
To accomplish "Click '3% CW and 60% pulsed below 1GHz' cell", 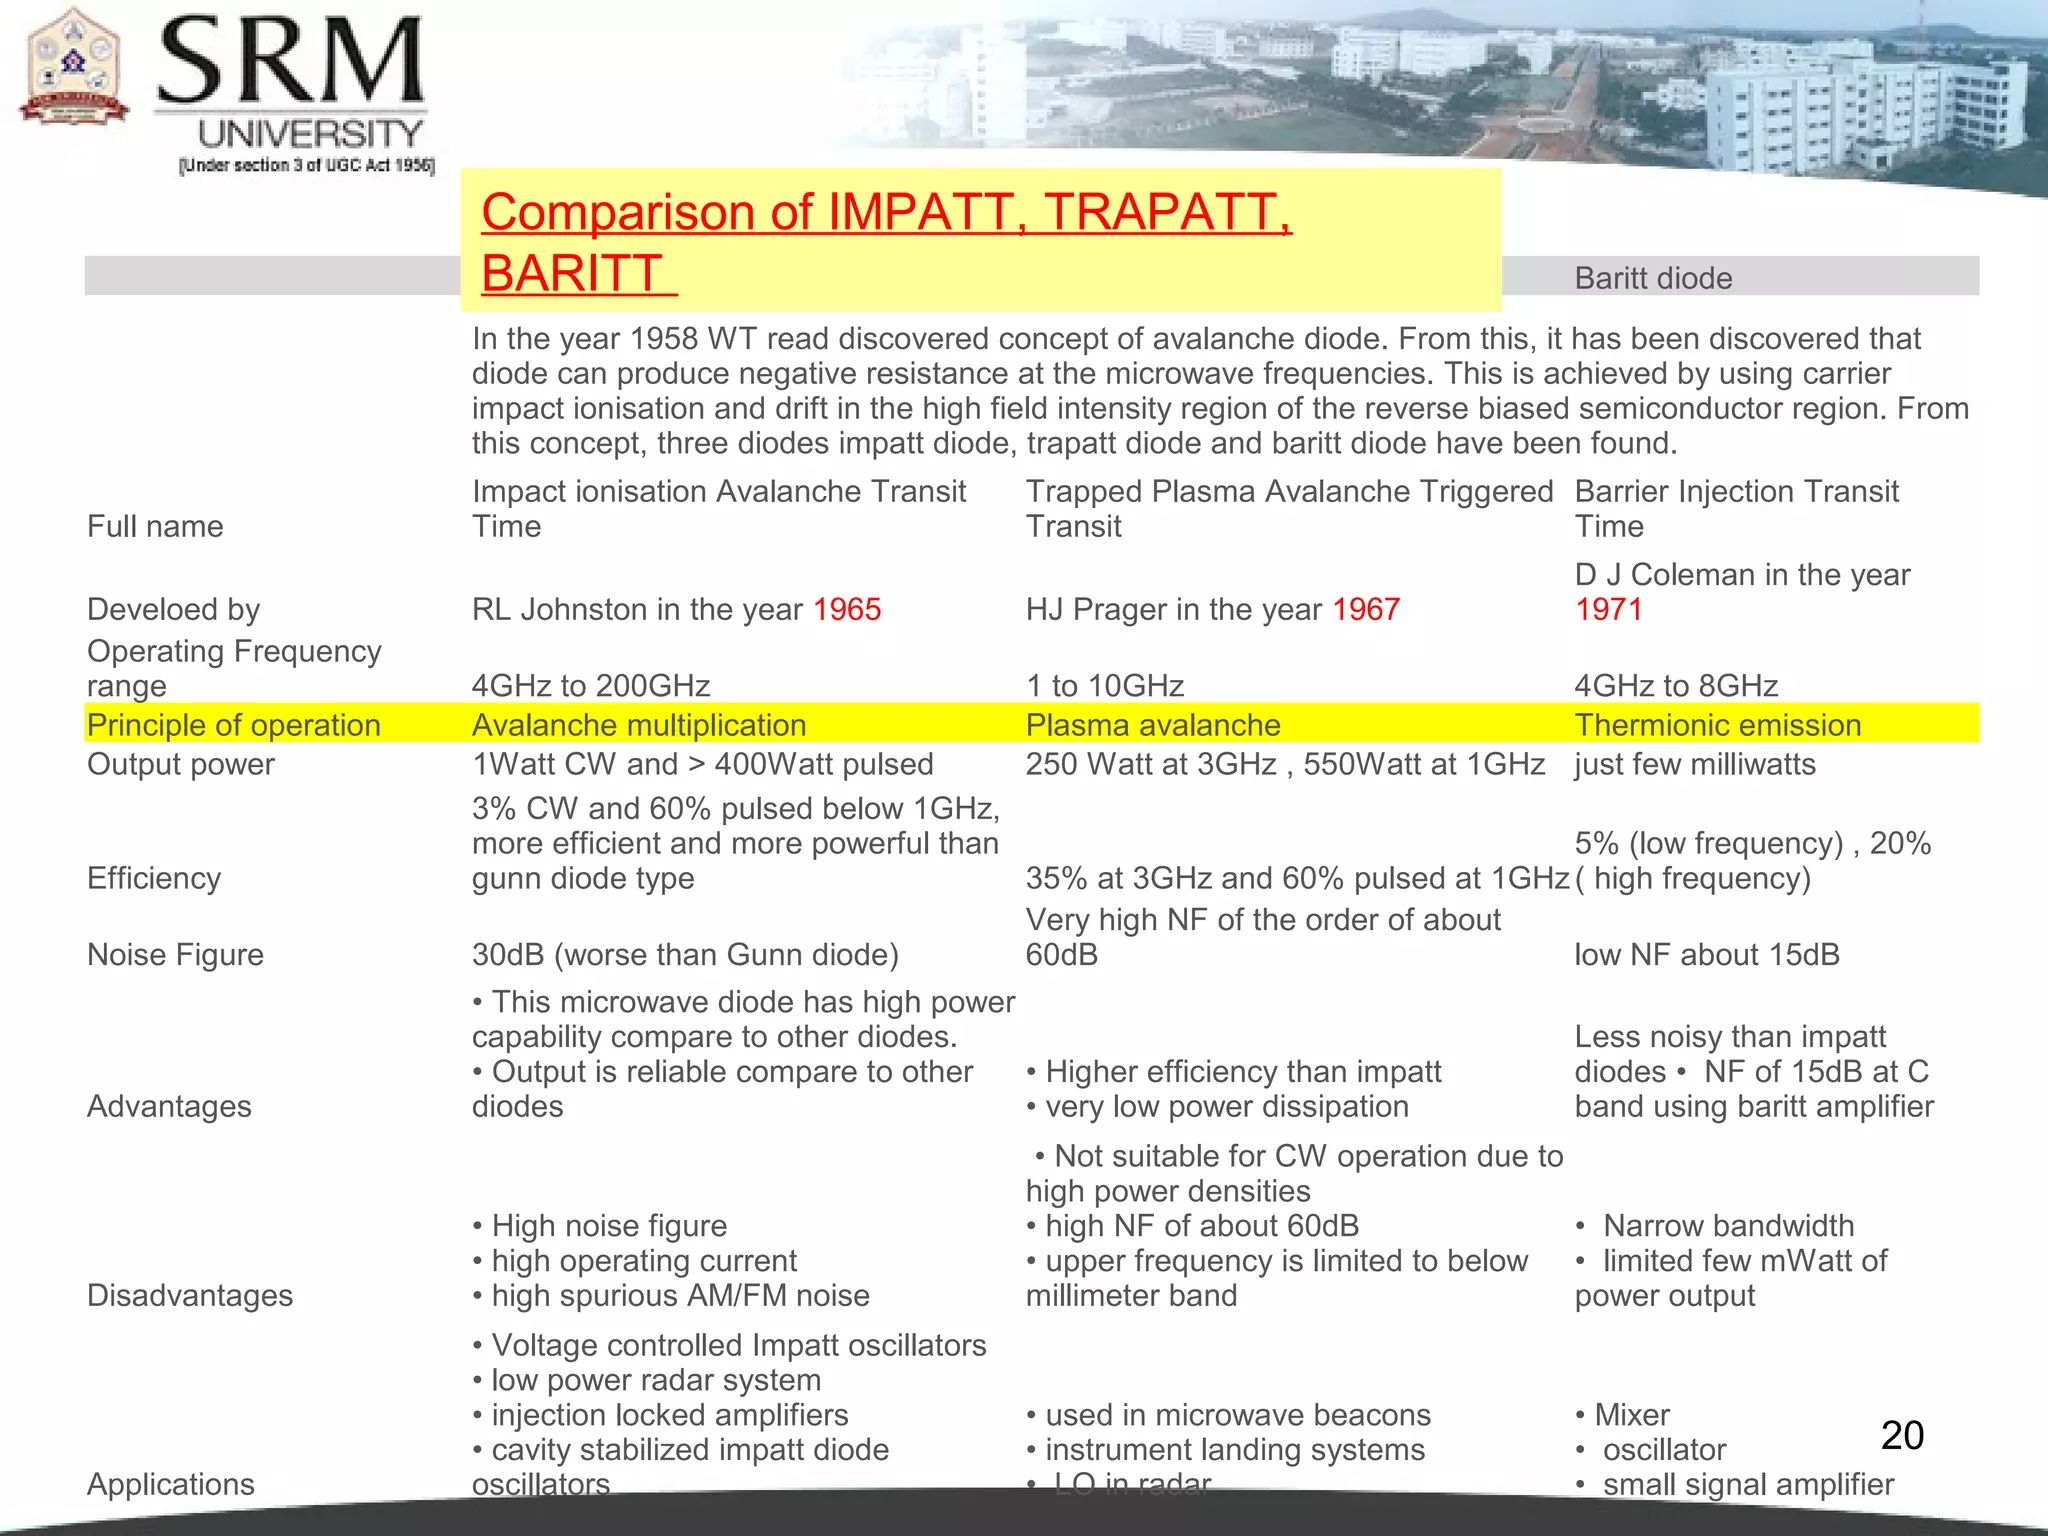I will pyautogui.click(x=736, y=843).
